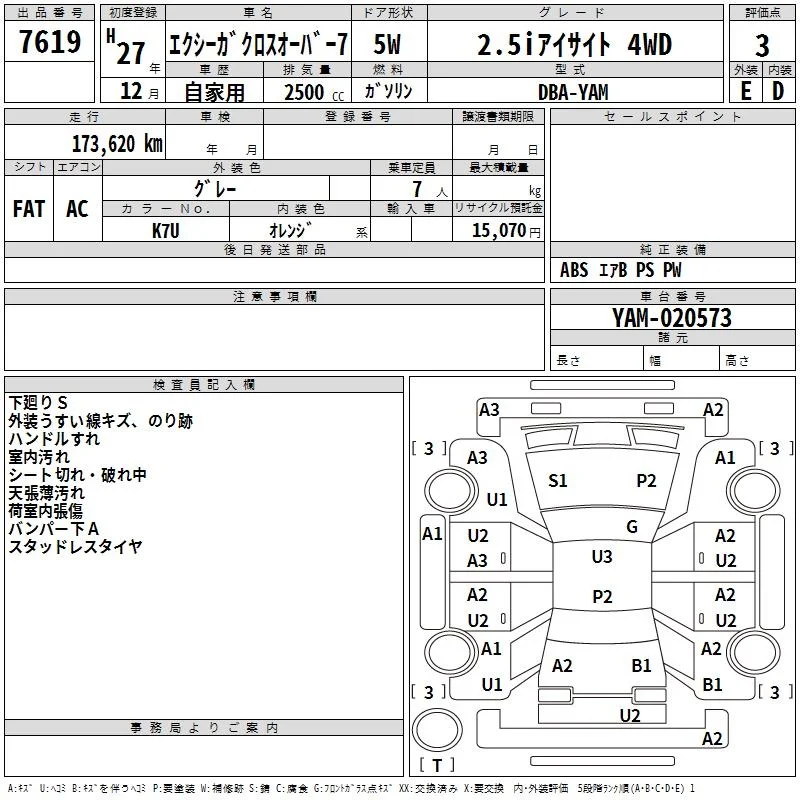The height and width of the screenshot is (800, 800).
Task: Click the AC air conditioner value
Action: (77, 209)
